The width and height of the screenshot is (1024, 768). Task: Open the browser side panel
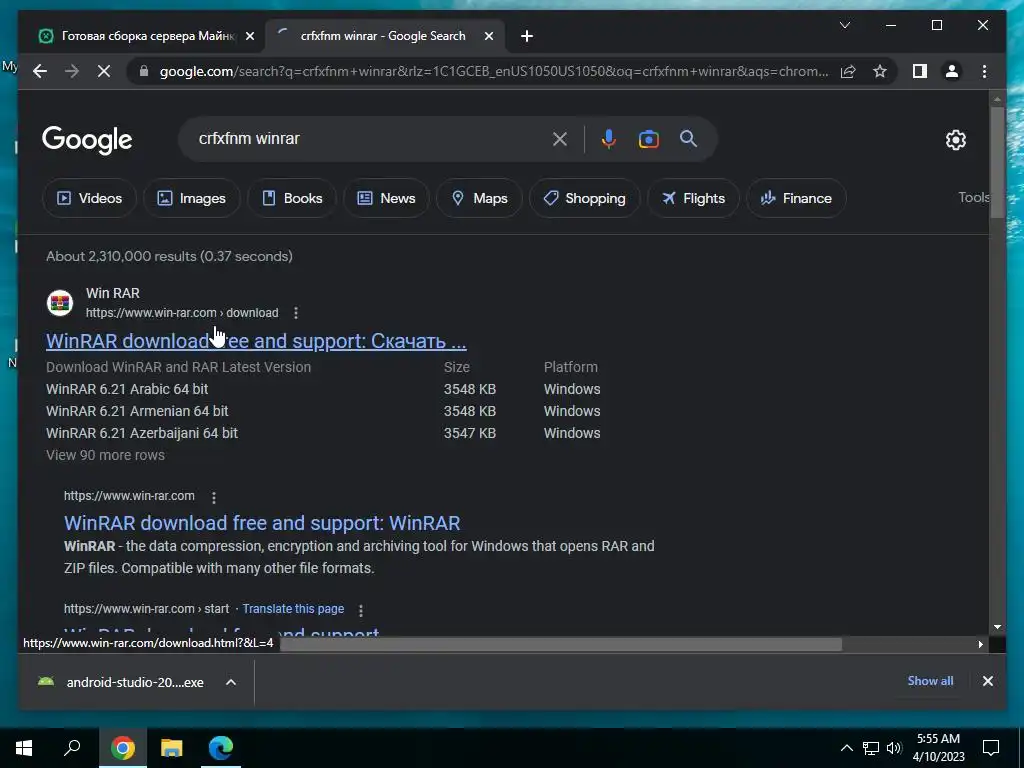pos(920,71)
